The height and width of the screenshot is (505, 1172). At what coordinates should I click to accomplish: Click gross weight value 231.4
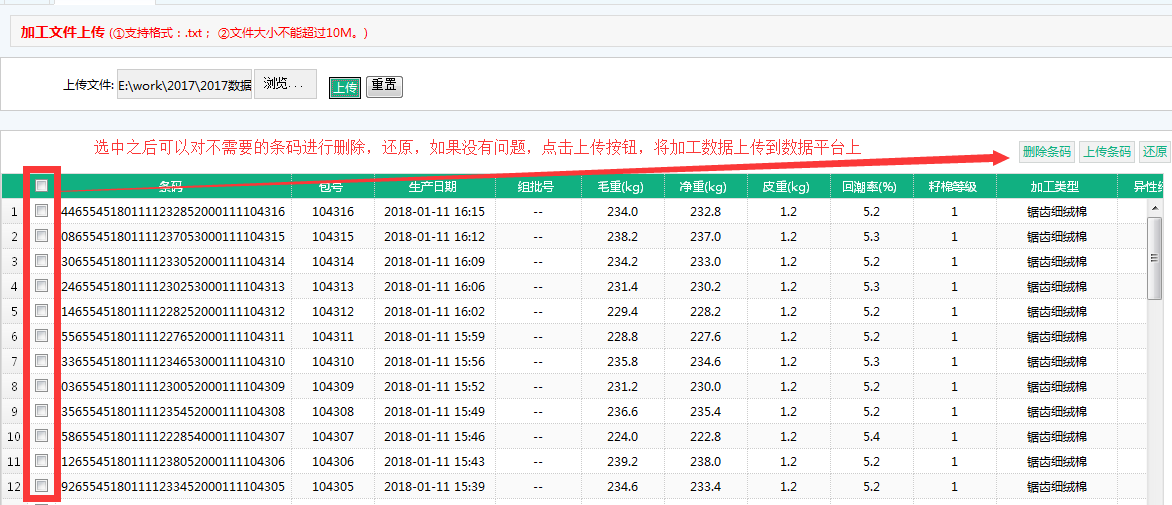pos(623,287)
